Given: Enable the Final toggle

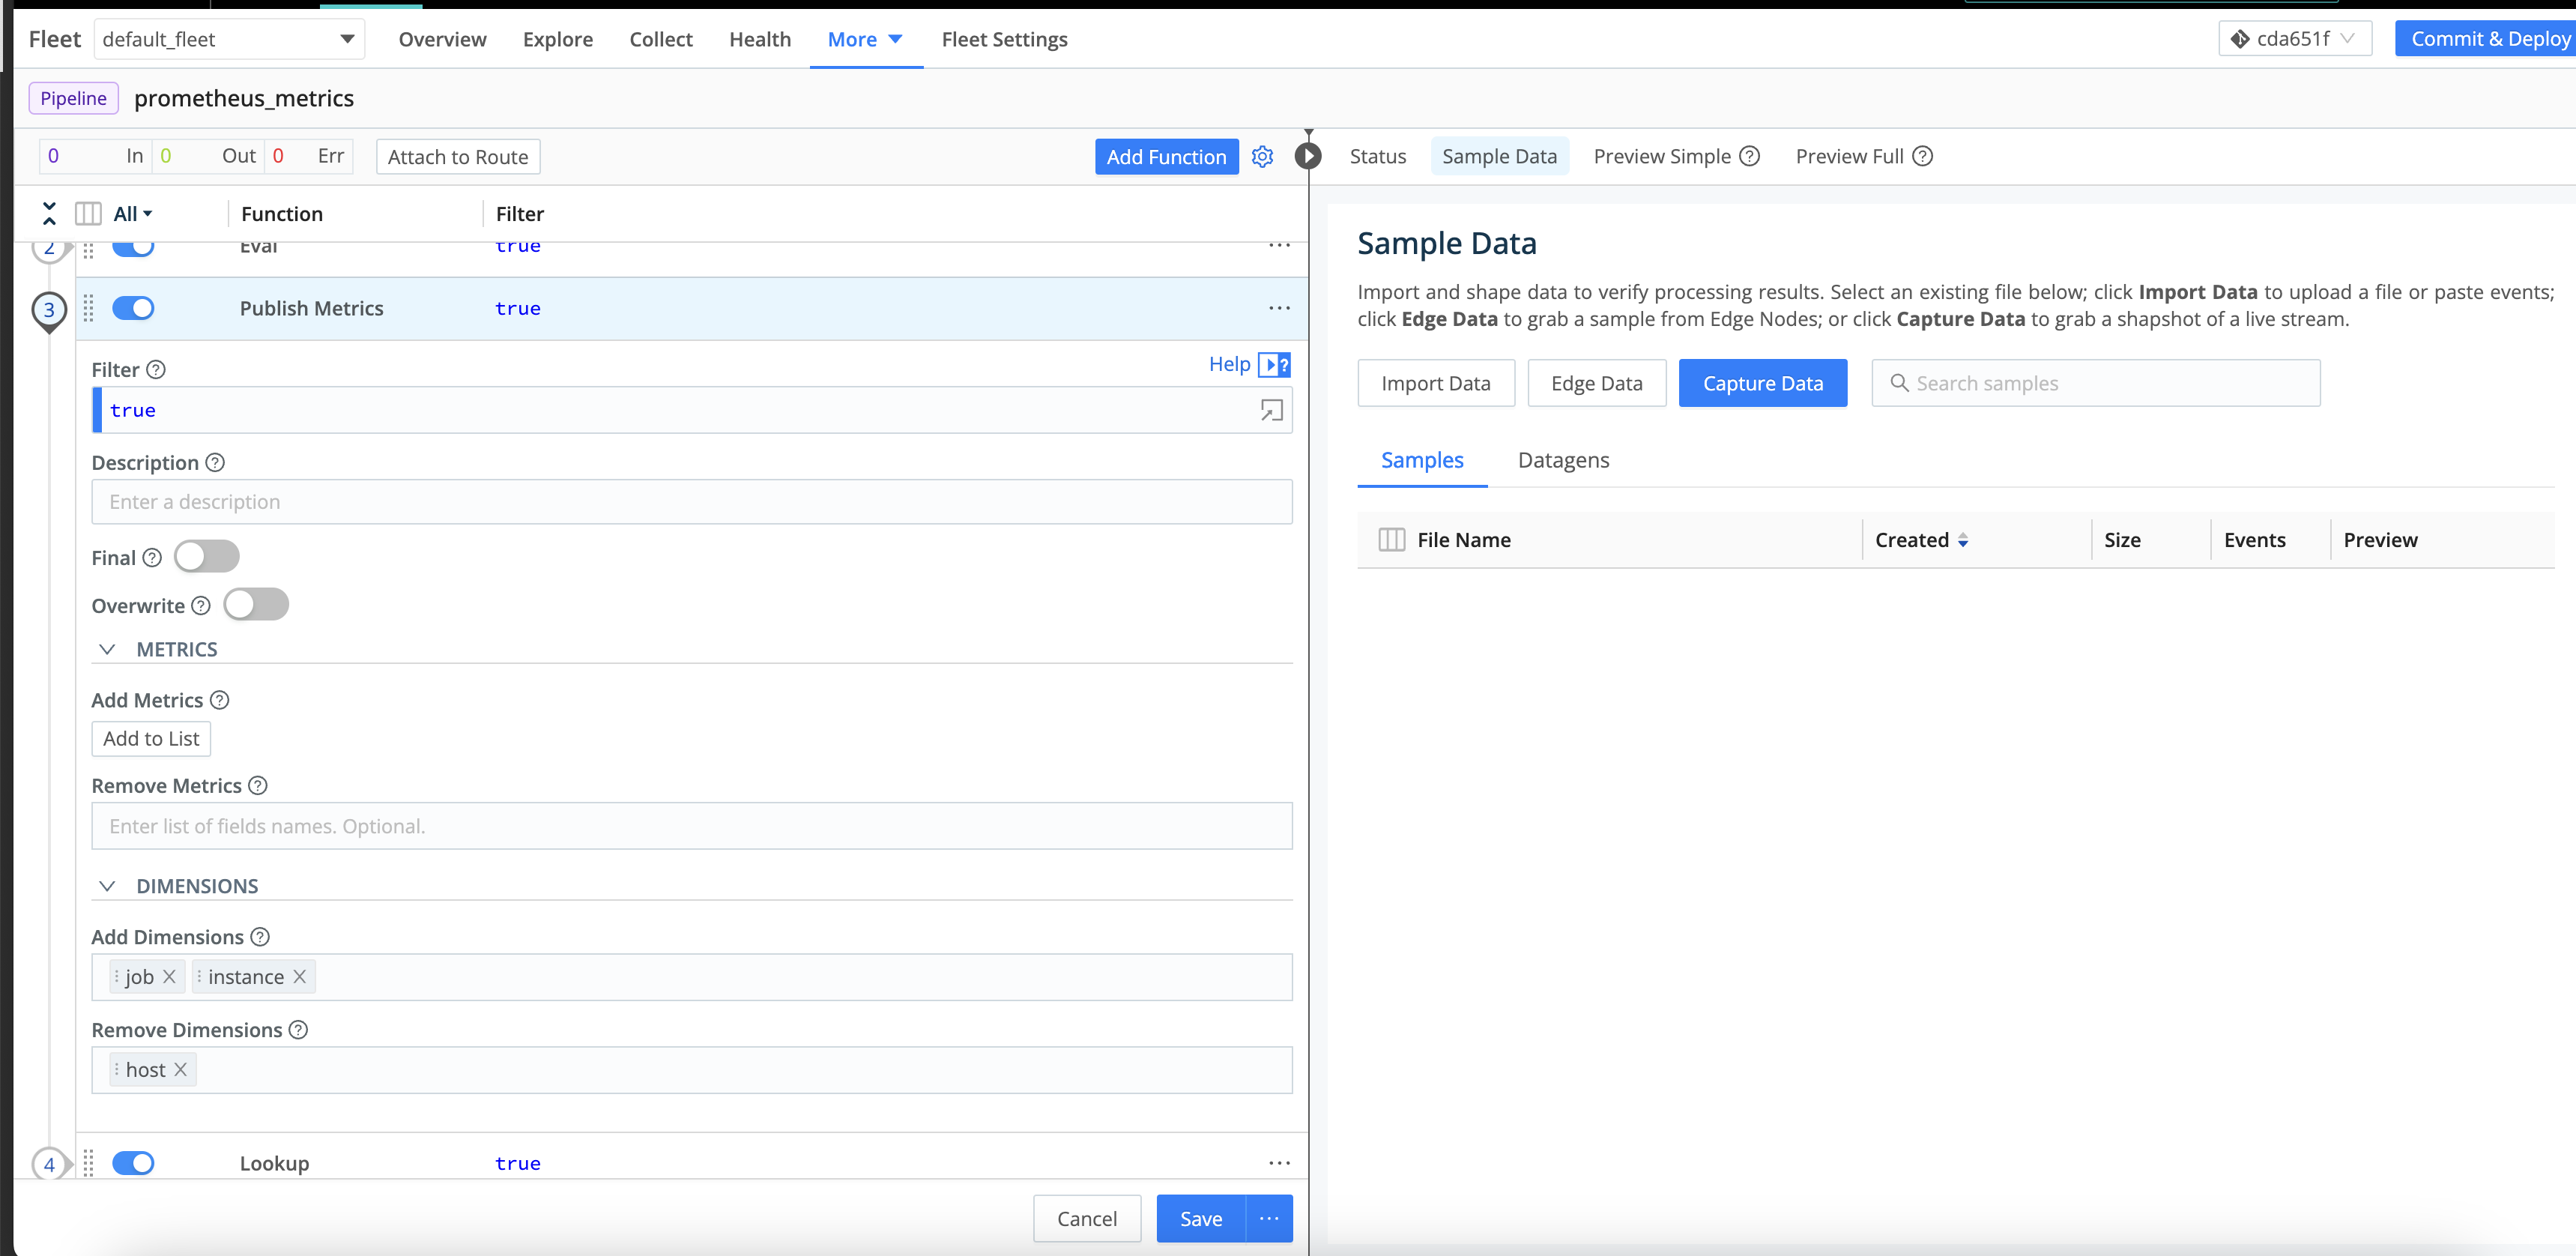Looking at the screenshot, I should pos(207,556).
